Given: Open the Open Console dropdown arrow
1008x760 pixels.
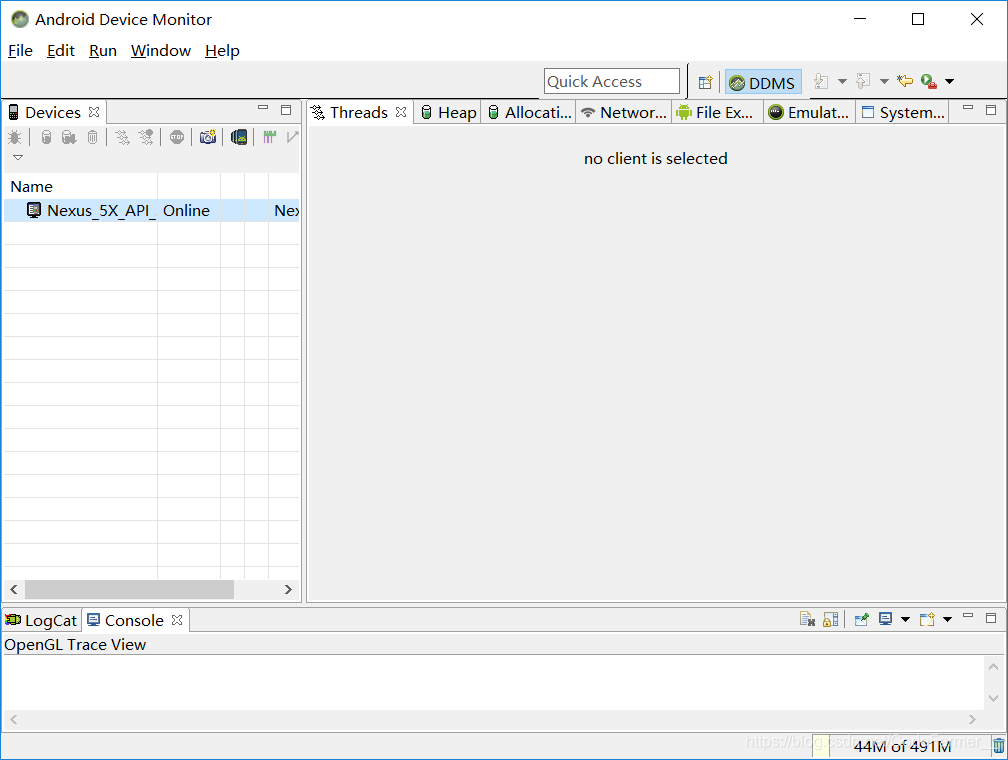Looking at the screenshot, I should [947, 619].
